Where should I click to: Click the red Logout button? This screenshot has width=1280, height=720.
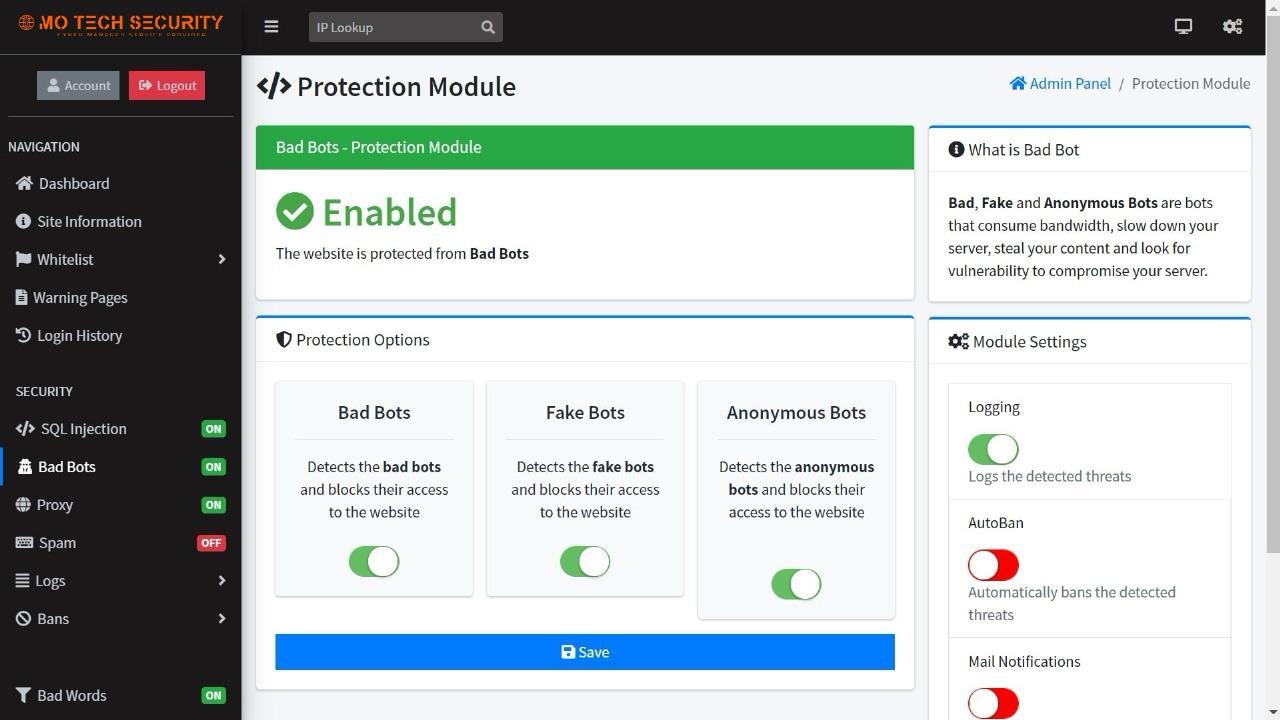(x=167, y=85)
